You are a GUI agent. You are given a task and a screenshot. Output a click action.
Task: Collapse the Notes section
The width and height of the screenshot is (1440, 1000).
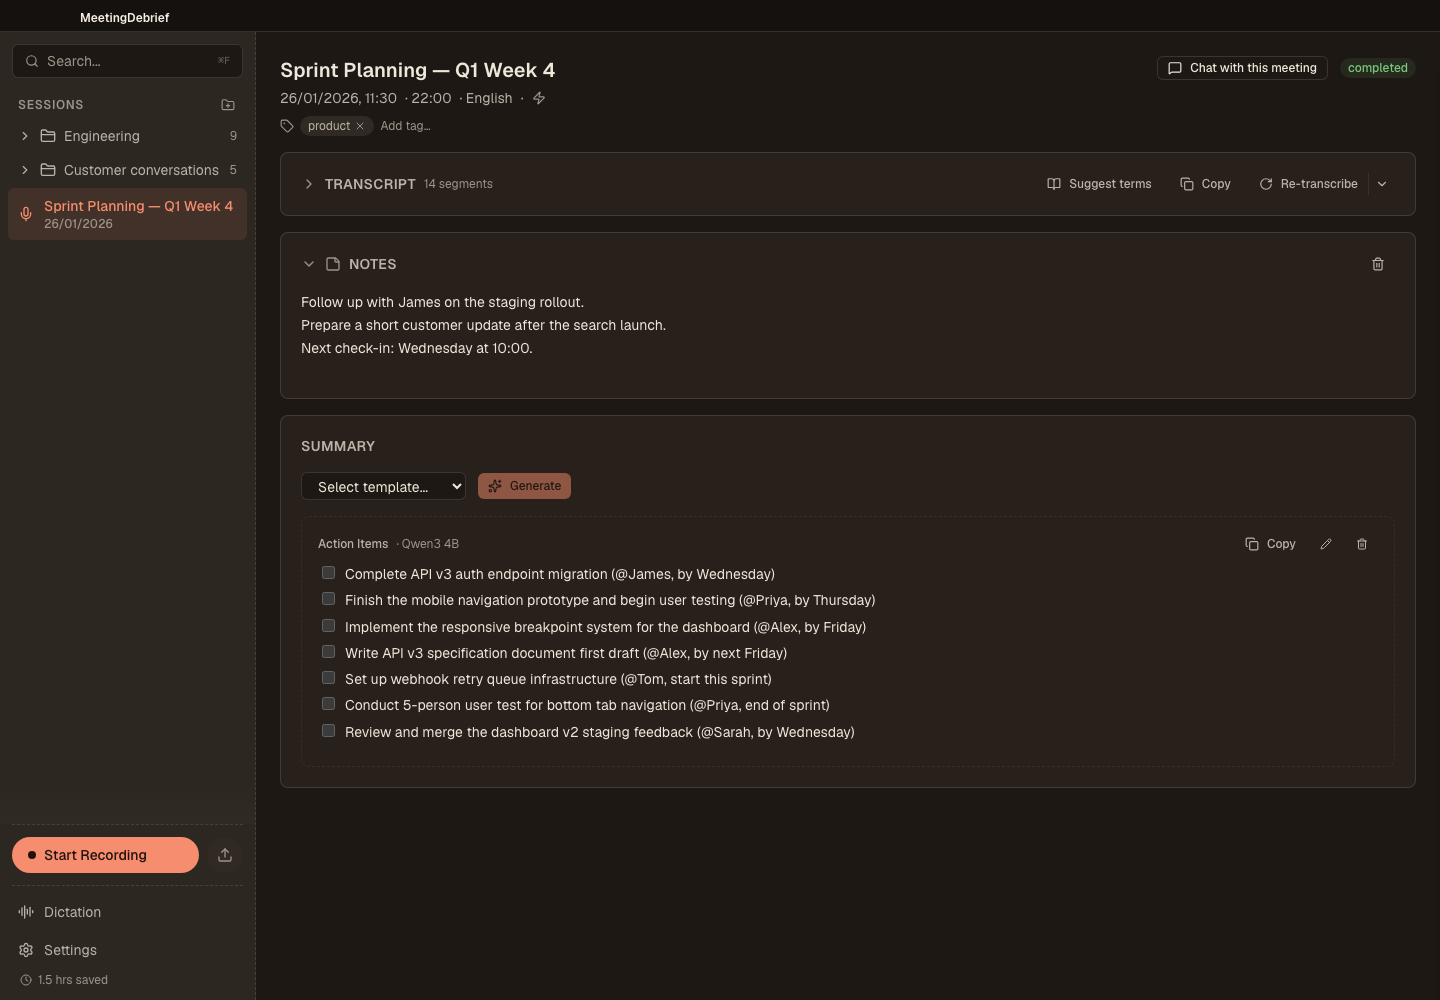point(309,264)
